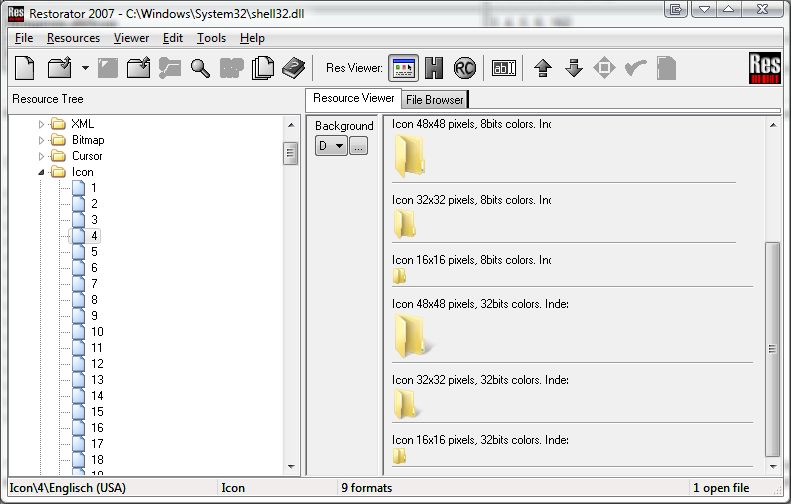Click the Open file folder icon
This screenshot has height=504, width=791.
[60, 68]
